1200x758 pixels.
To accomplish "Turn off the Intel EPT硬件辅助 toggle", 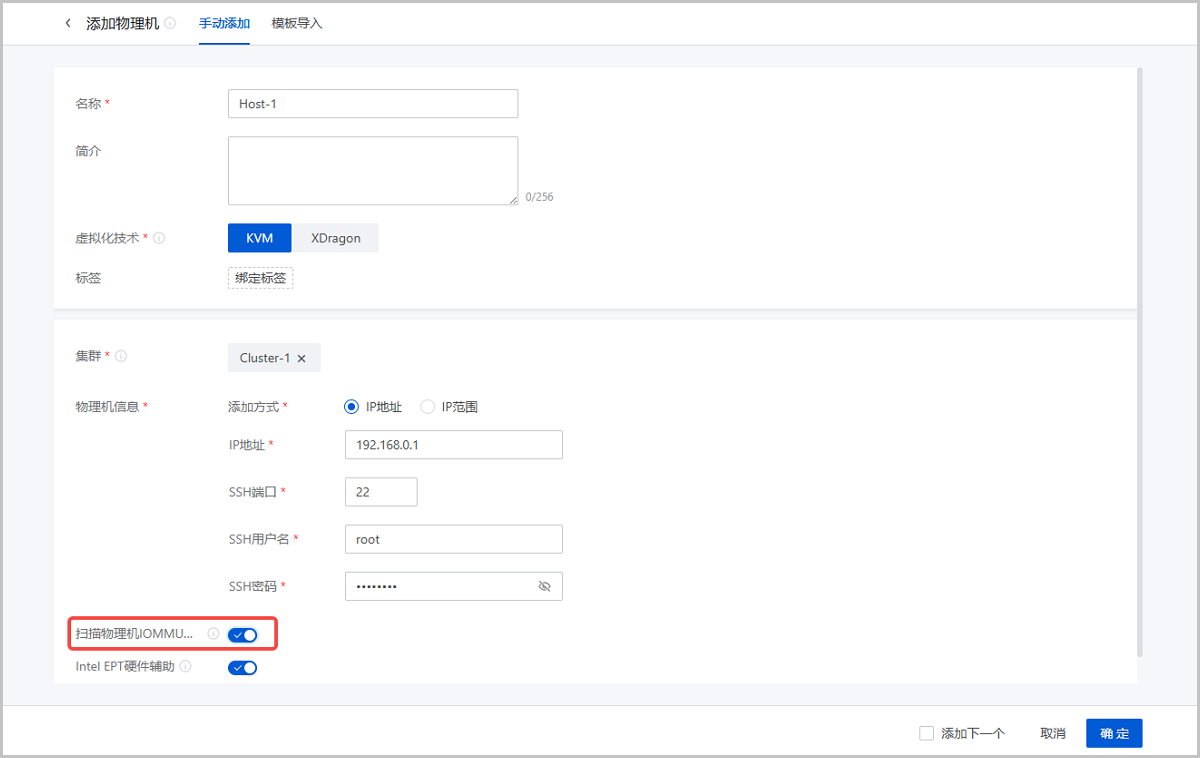I will click(x=242, y=667).
